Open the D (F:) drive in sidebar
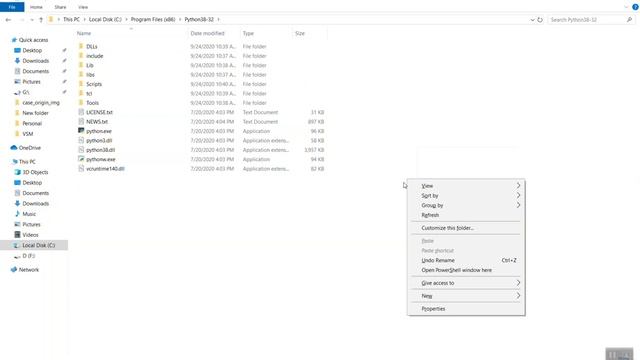This screenshot has width=640, height=360. coord(29,256)
